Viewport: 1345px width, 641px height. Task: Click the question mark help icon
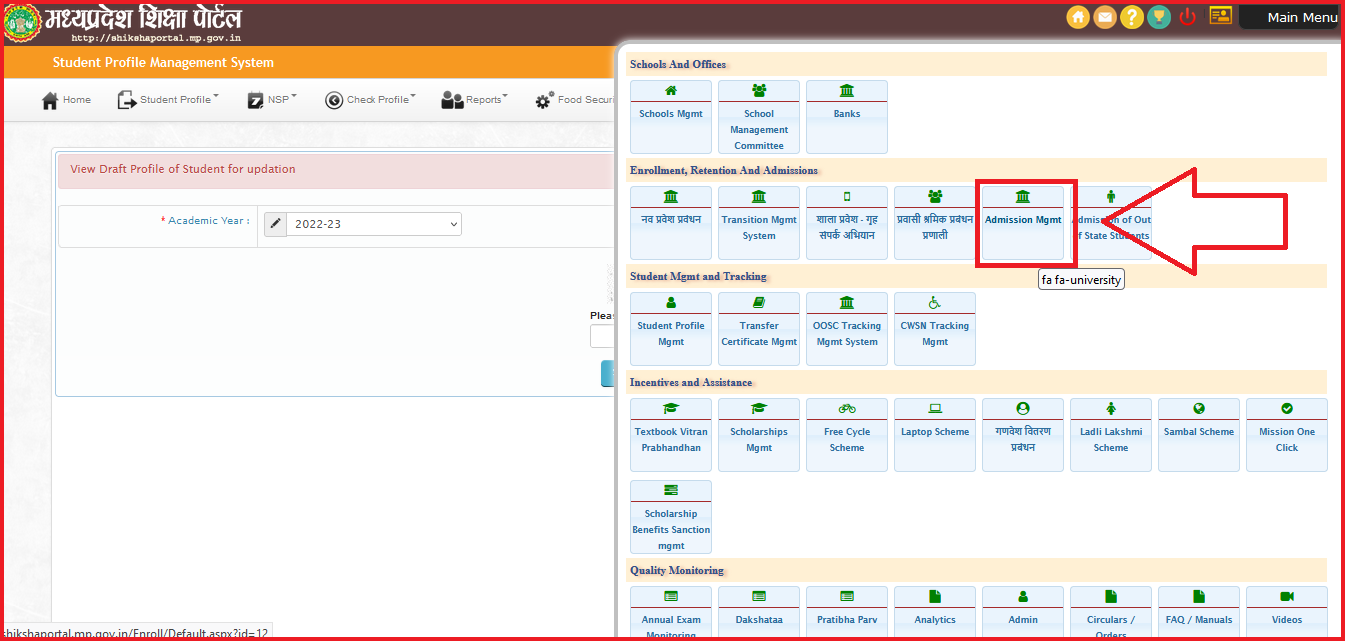pyautogui.click(x=1132, y=17)
